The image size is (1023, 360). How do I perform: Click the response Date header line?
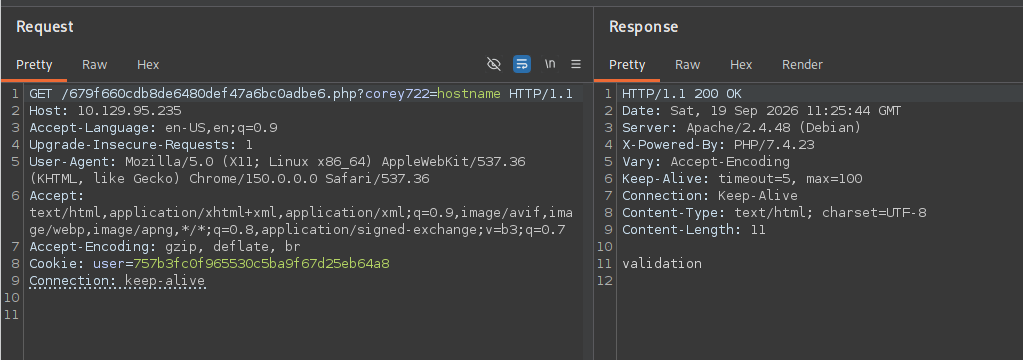[761, 111]
